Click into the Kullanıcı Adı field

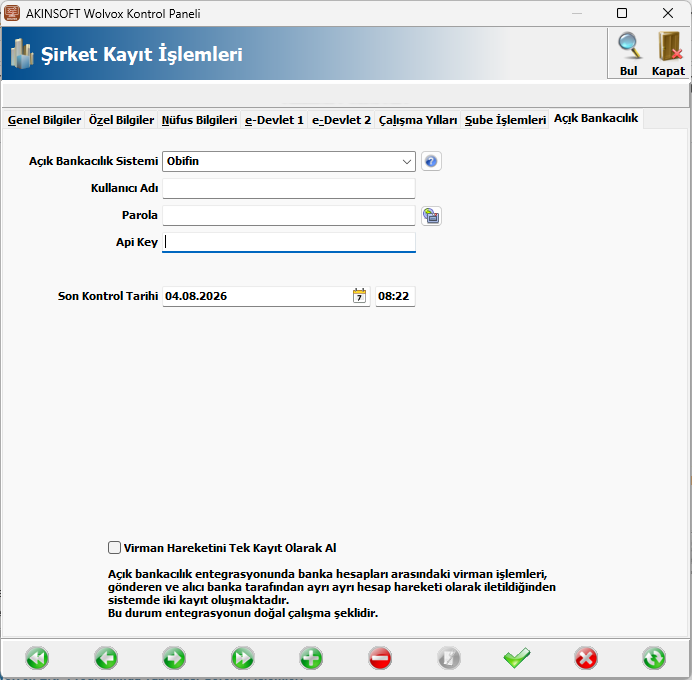click(x=289, y=188)
